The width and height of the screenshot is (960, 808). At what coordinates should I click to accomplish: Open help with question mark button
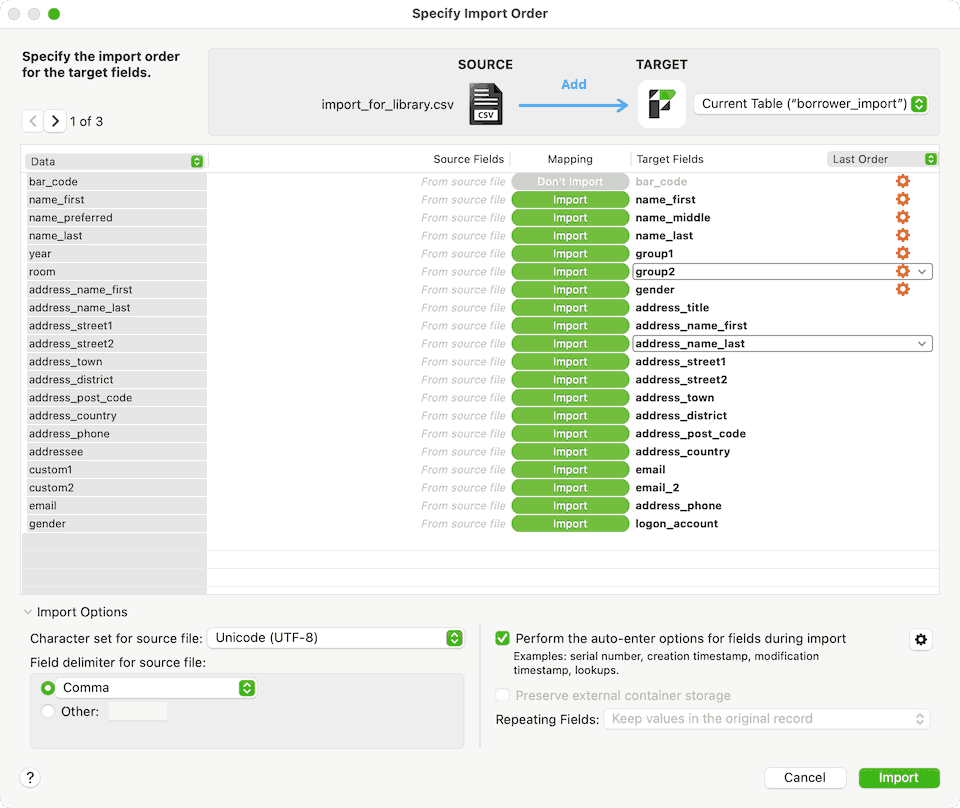pos(31,778)
